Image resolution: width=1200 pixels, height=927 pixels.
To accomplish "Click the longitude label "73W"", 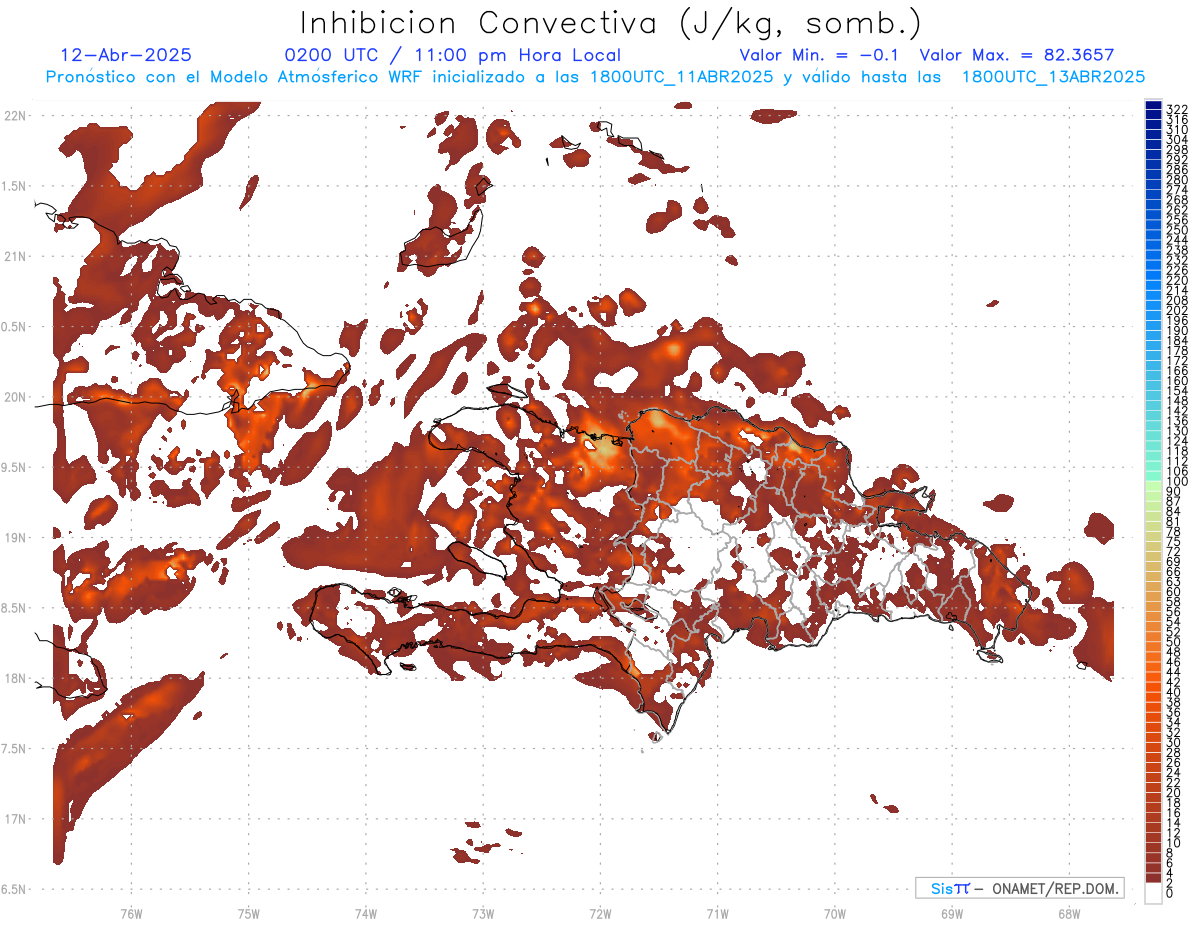I will pyautogui.click(x=483, y=913).
